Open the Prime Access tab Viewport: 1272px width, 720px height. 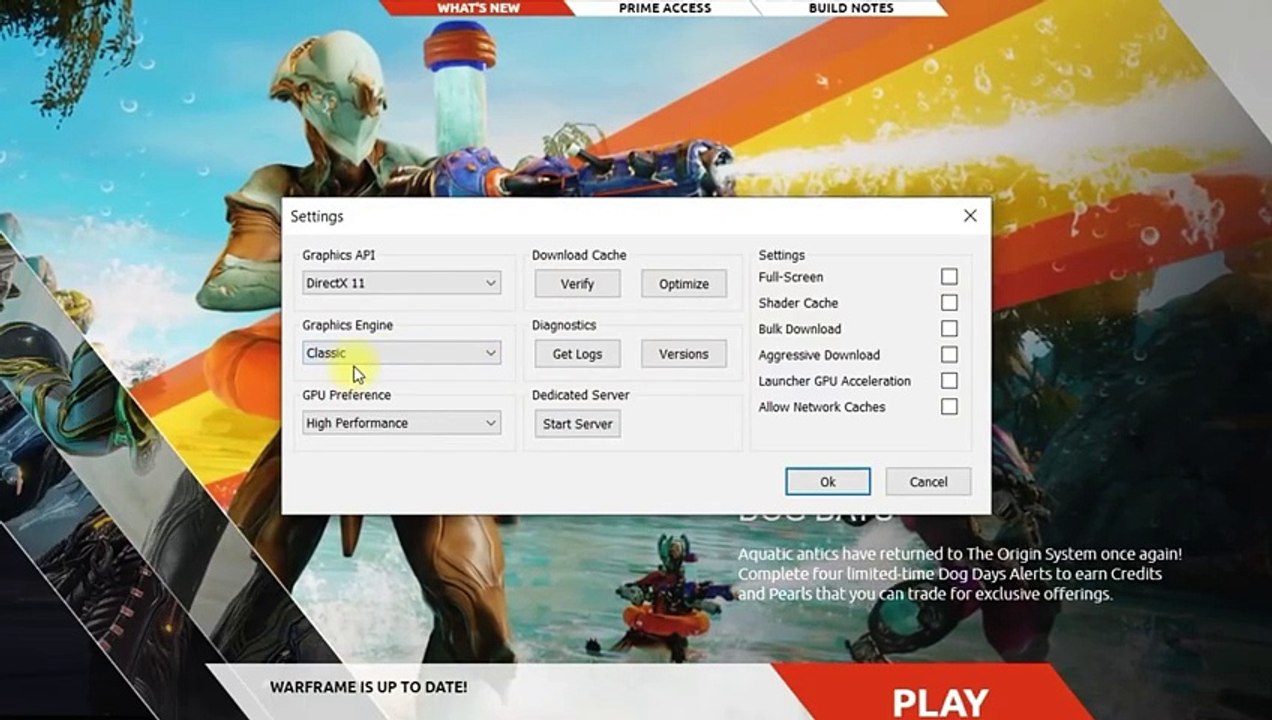(x=665, y=8)
